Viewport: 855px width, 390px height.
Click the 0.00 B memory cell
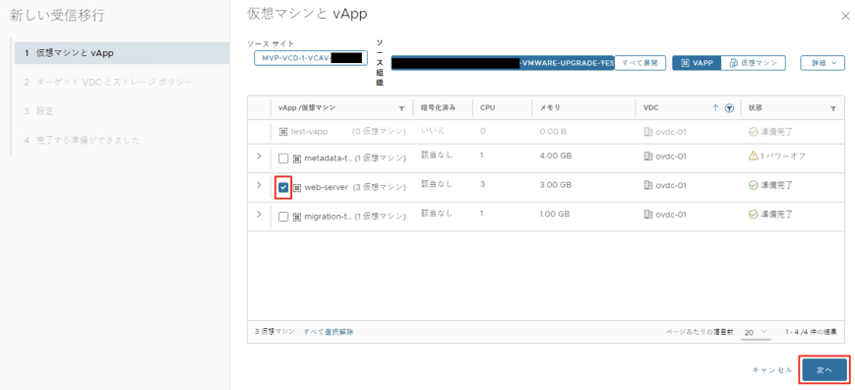click(552, 131)
